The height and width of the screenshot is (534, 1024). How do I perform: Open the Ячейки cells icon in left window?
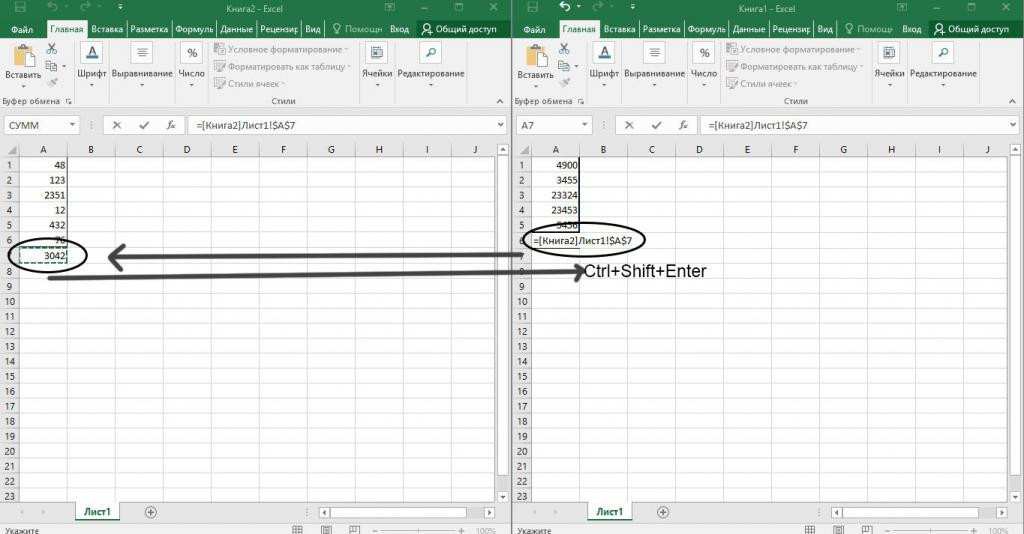(377, 53)
